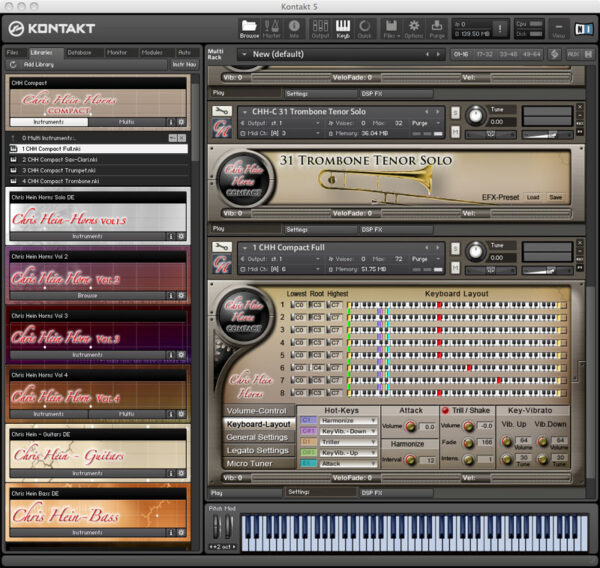Image resolution: width=600 pixels, height=568 pixels.
Task: Open the Keyb keyboard panel icon
Action: pos(342,29)
